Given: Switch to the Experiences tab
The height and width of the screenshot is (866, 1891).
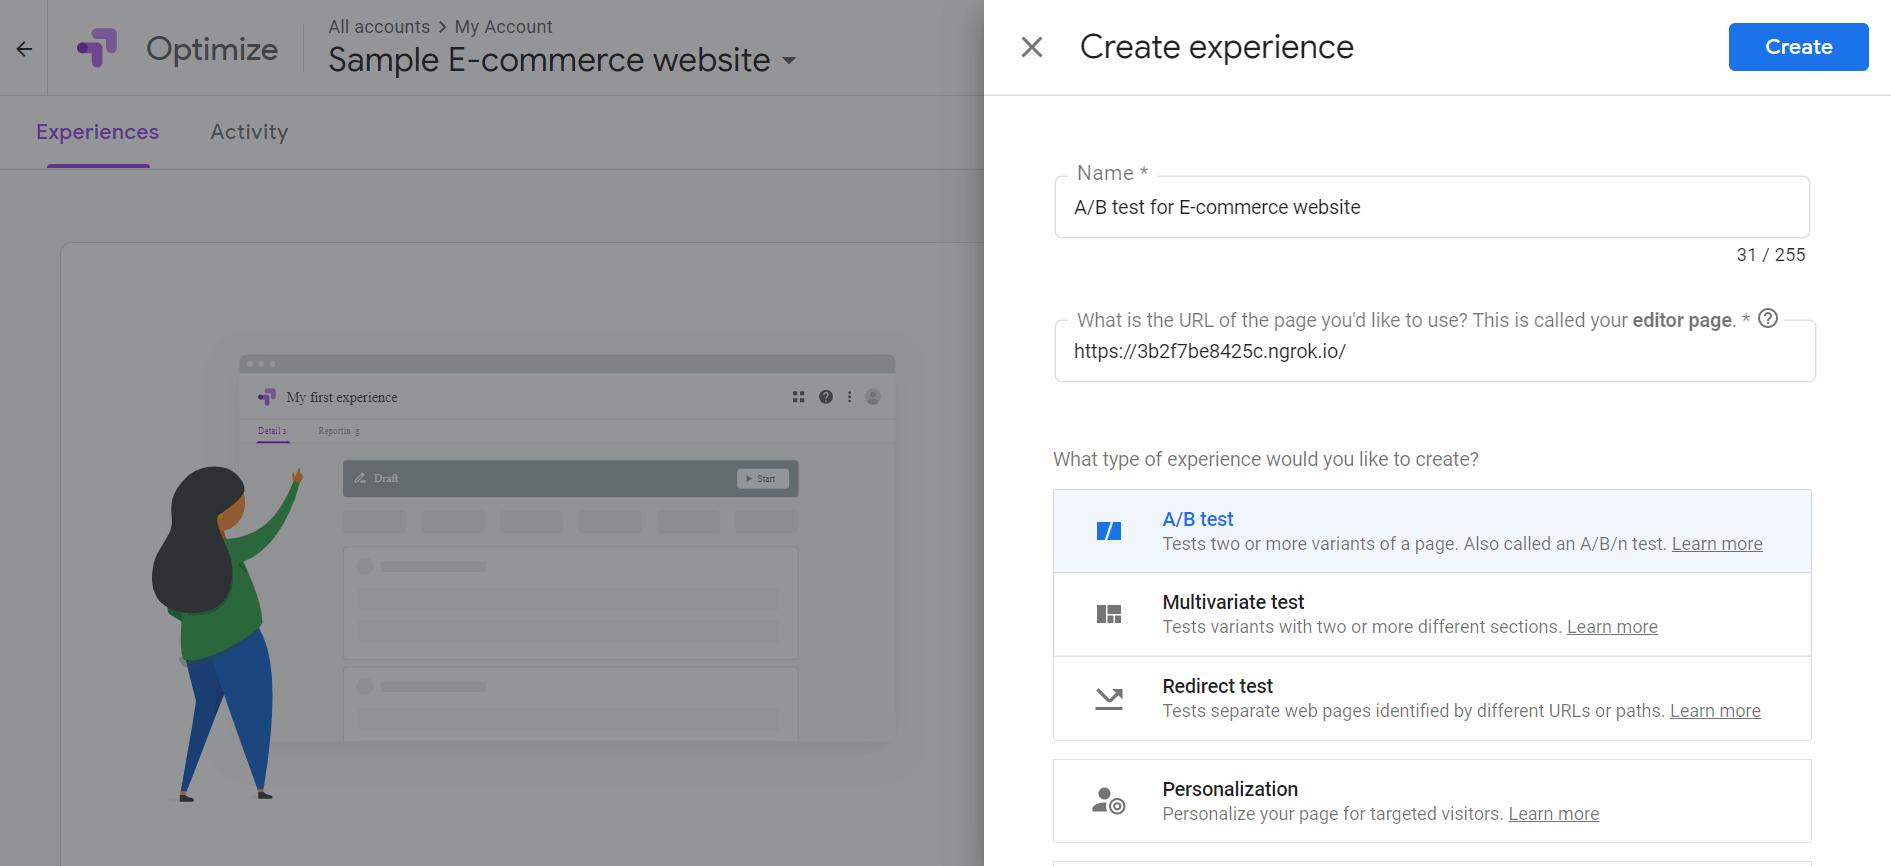Looking at the screenshot, I should tap(98, 132).
